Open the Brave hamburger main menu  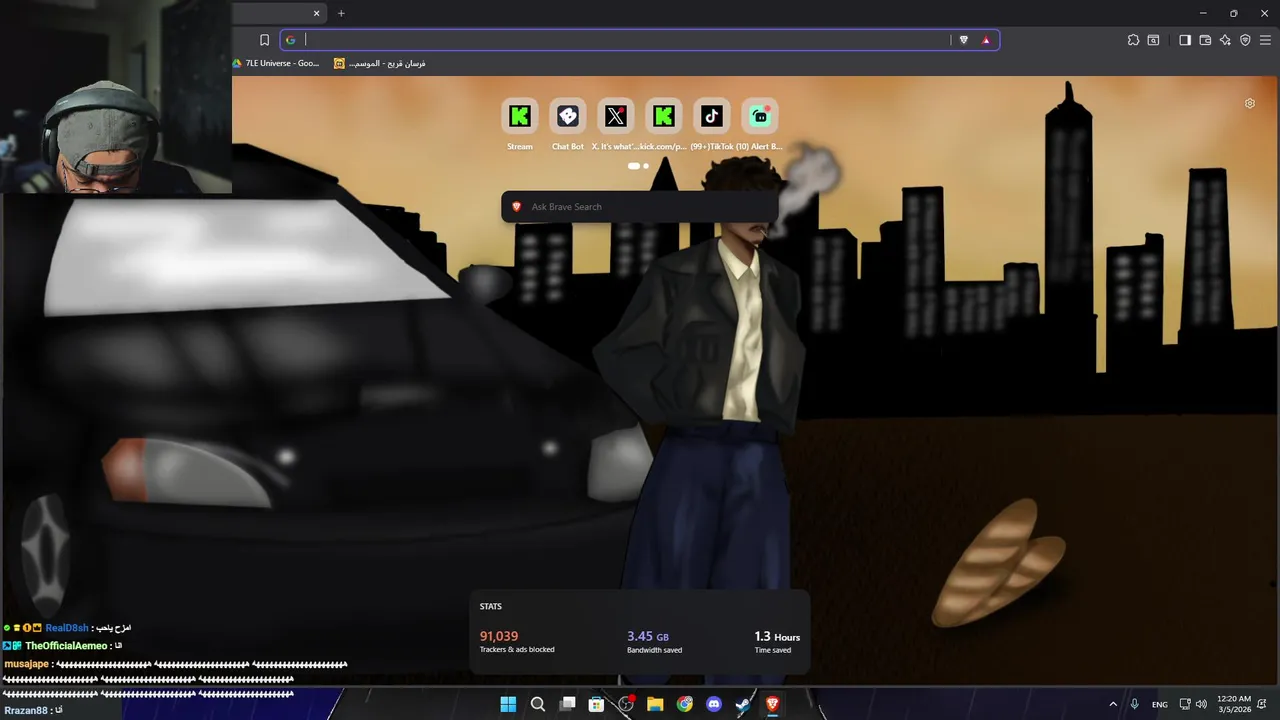tap(1265, 40)
